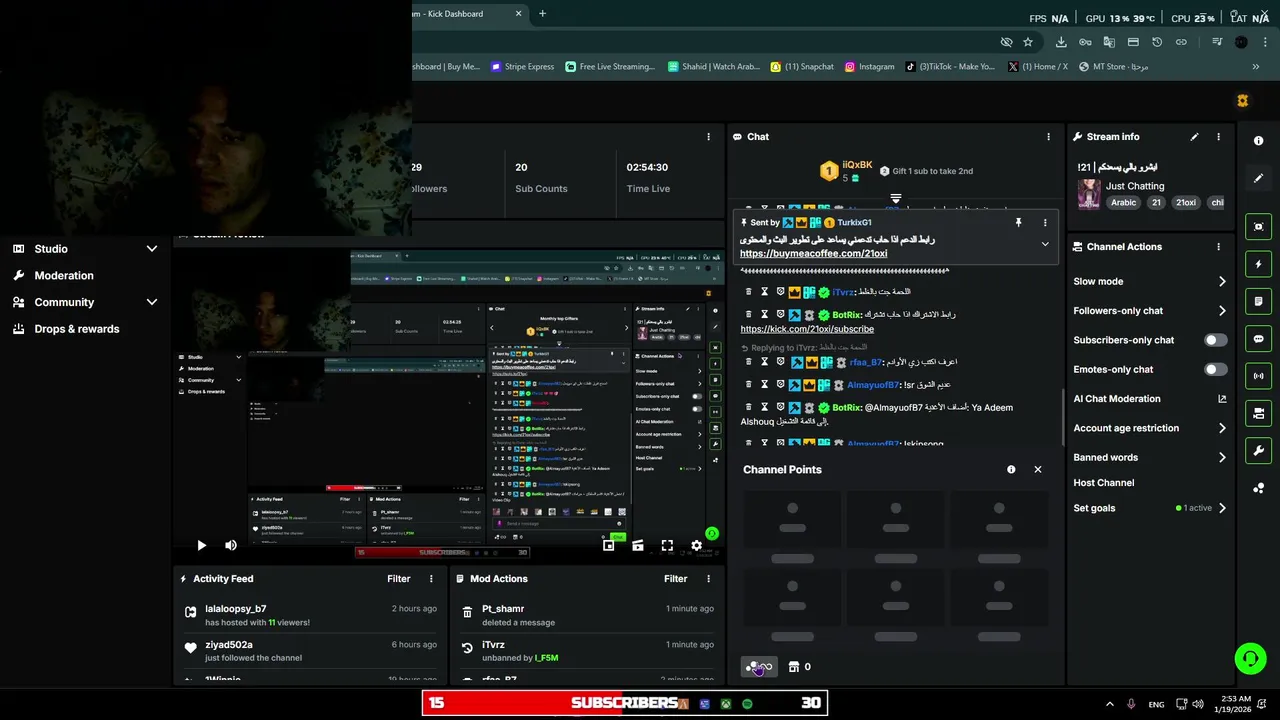Show Channel Points info
Viewport: 1280px width, 720px height.
tap(1011, 470)
